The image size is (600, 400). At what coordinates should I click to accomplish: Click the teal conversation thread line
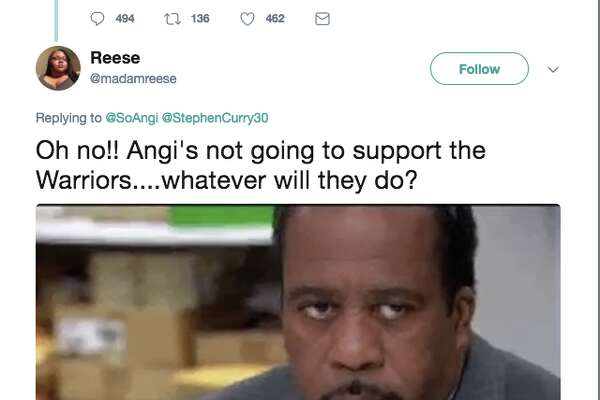tap(56, 20)
